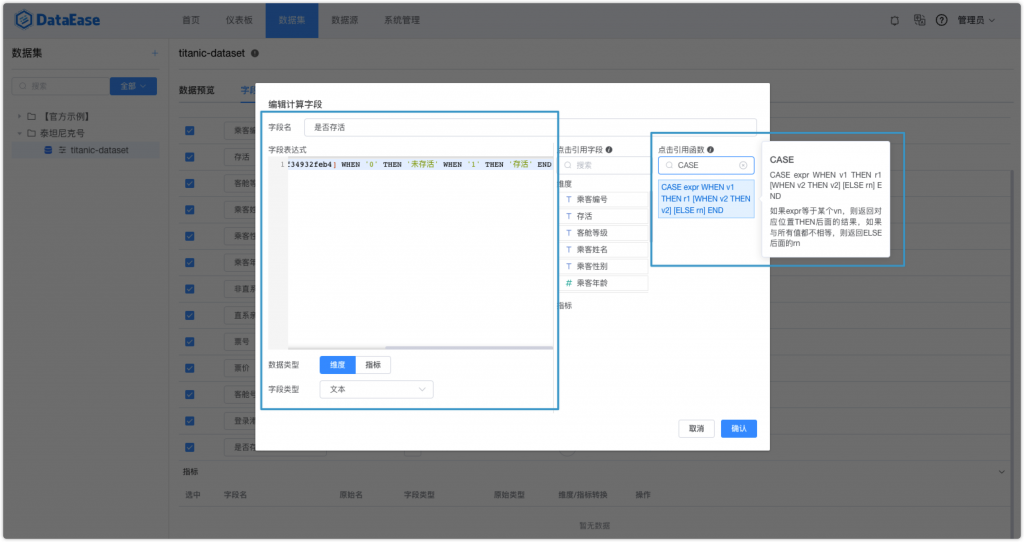
Task: Select 指标 as the data type
Action: (x=373, y=365)
